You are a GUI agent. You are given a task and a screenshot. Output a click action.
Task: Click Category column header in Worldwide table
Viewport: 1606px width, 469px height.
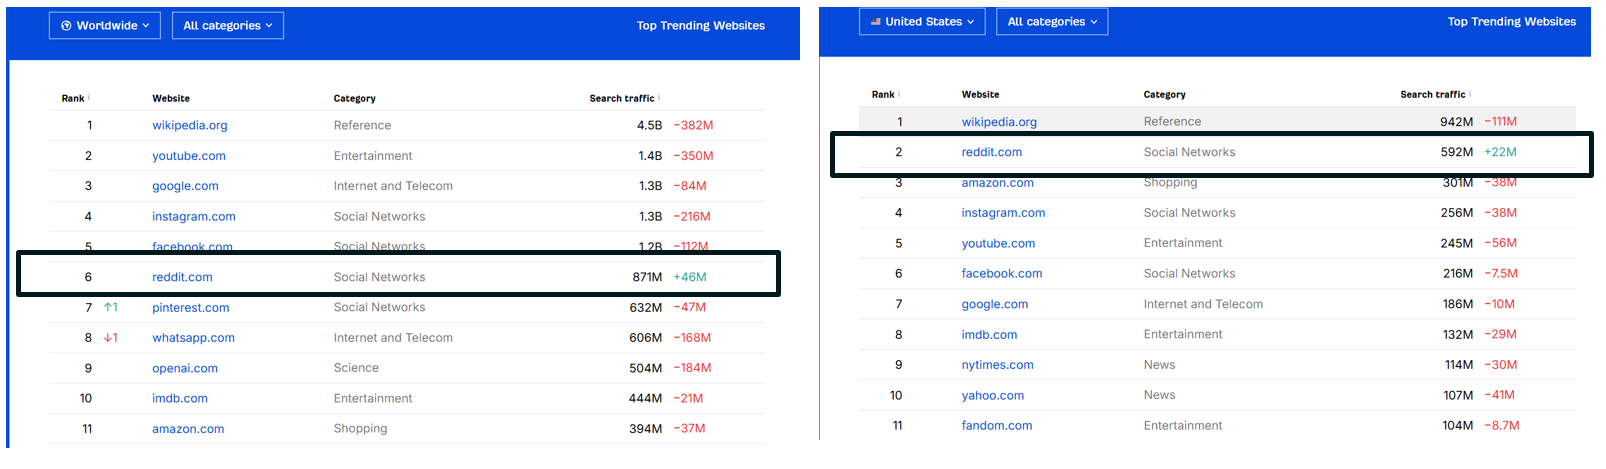click(x=355, y=98)
